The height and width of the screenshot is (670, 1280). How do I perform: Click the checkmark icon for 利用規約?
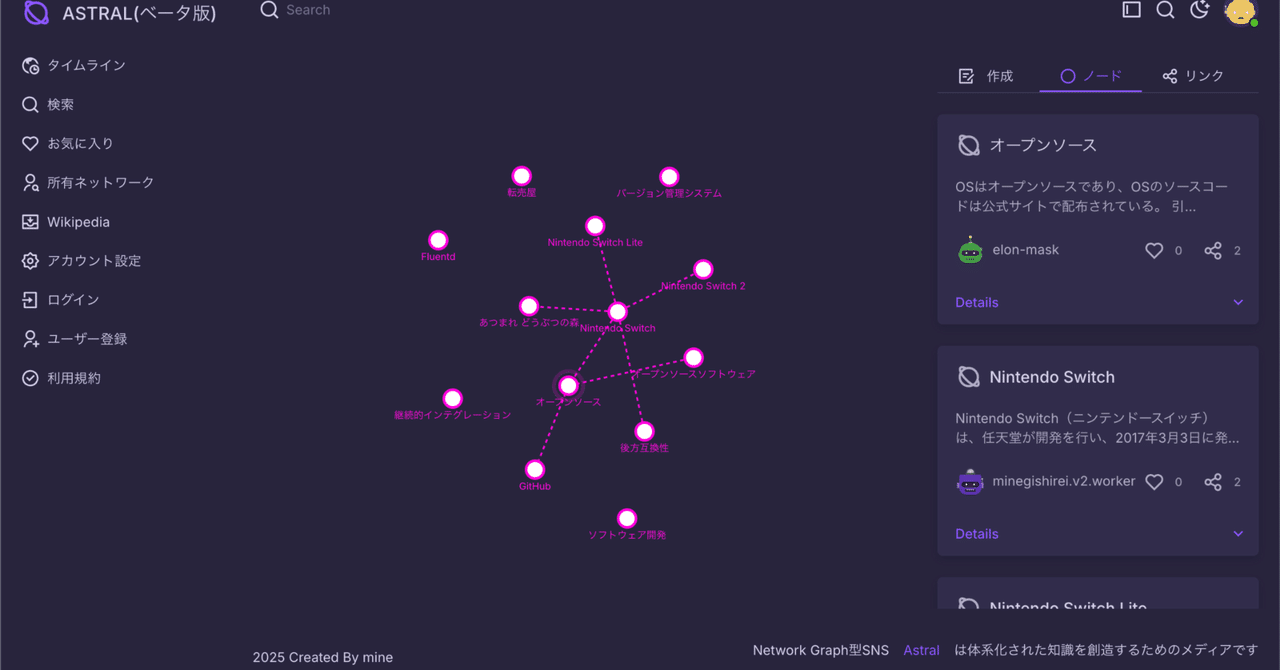(x=30, y=378)
